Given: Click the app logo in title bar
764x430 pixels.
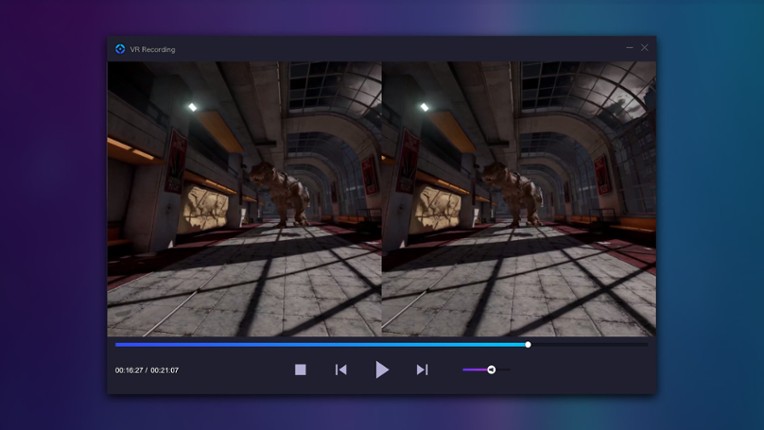Looking at the screenshot, I should [120, 48].
